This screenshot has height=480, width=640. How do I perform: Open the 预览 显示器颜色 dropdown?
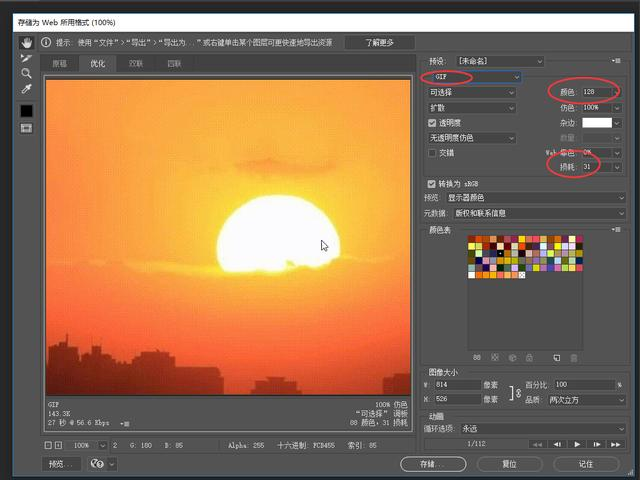tap(536, 198)
